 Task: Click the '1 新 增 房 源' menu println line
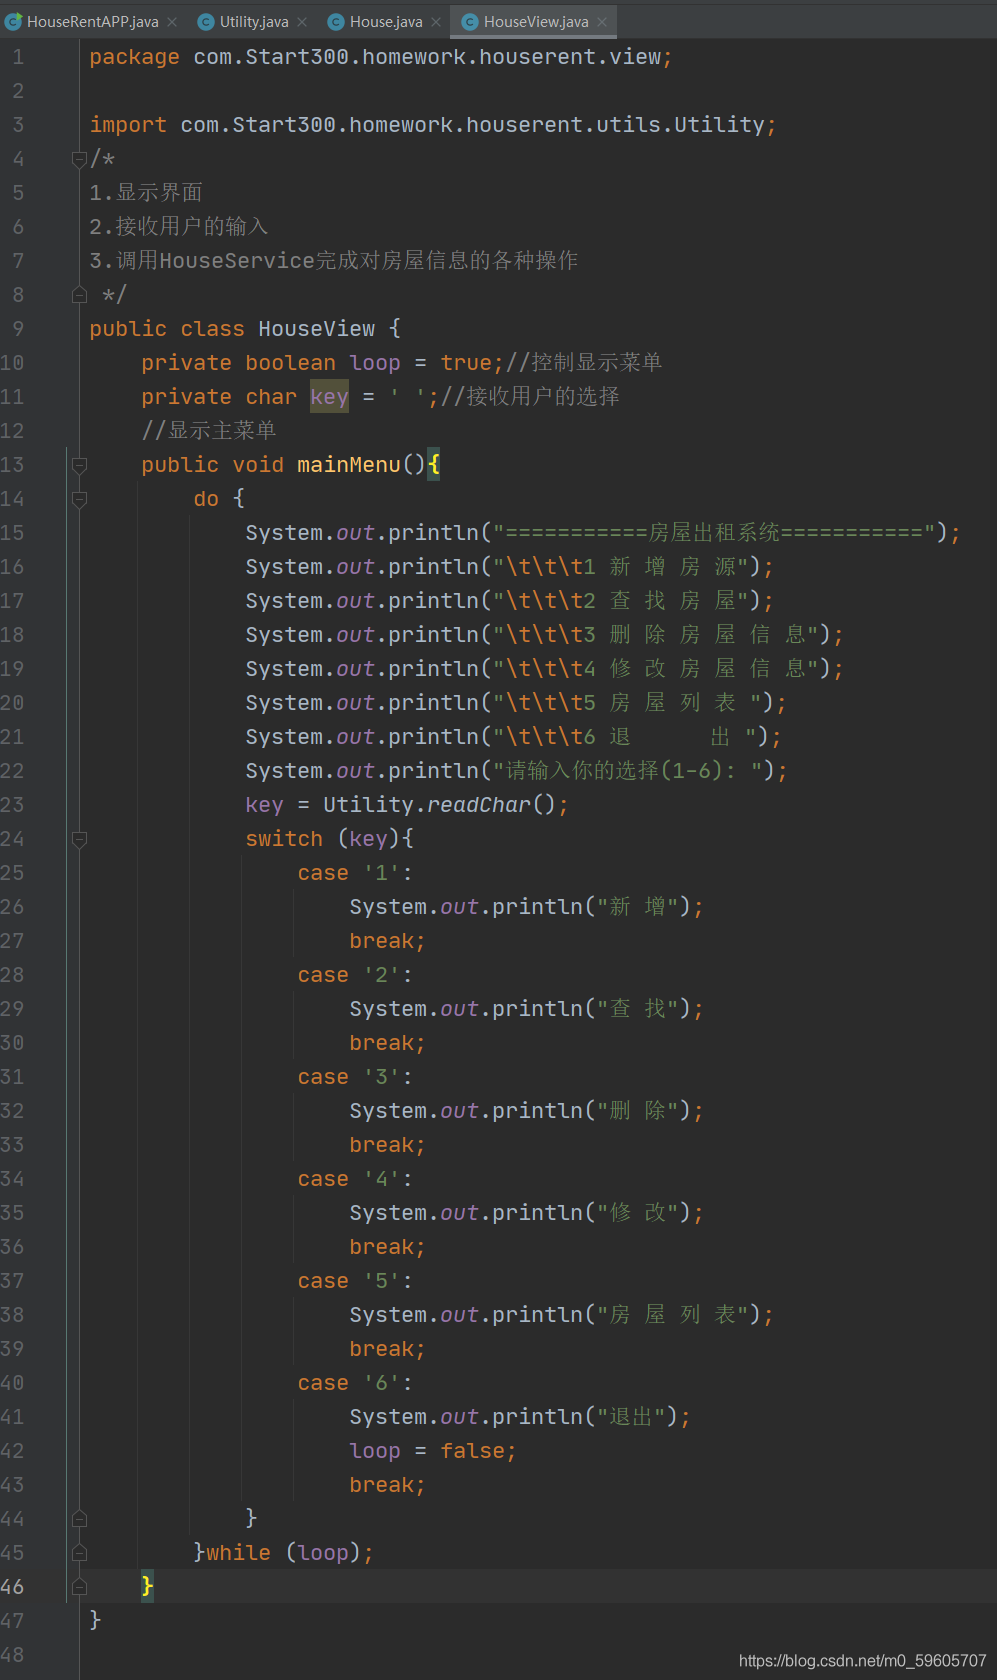point(510,567)
